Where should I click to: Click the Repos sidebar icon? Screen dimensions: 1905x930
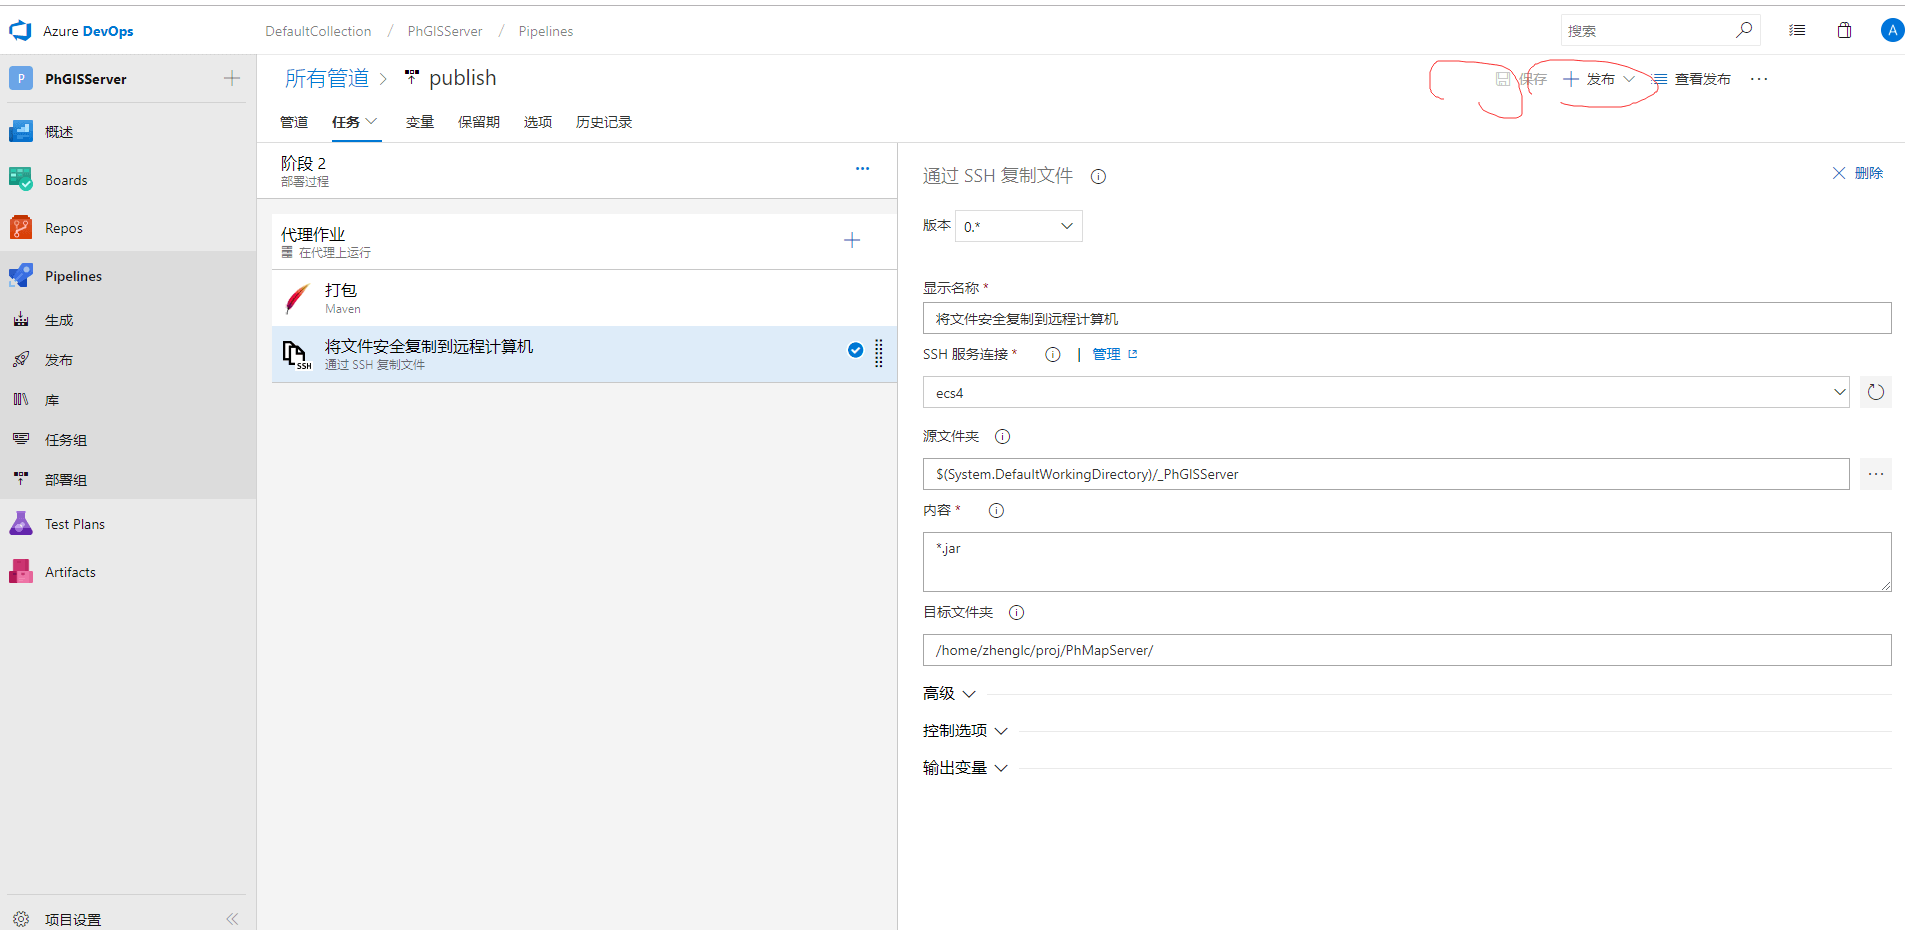click(x=21, y=228)
